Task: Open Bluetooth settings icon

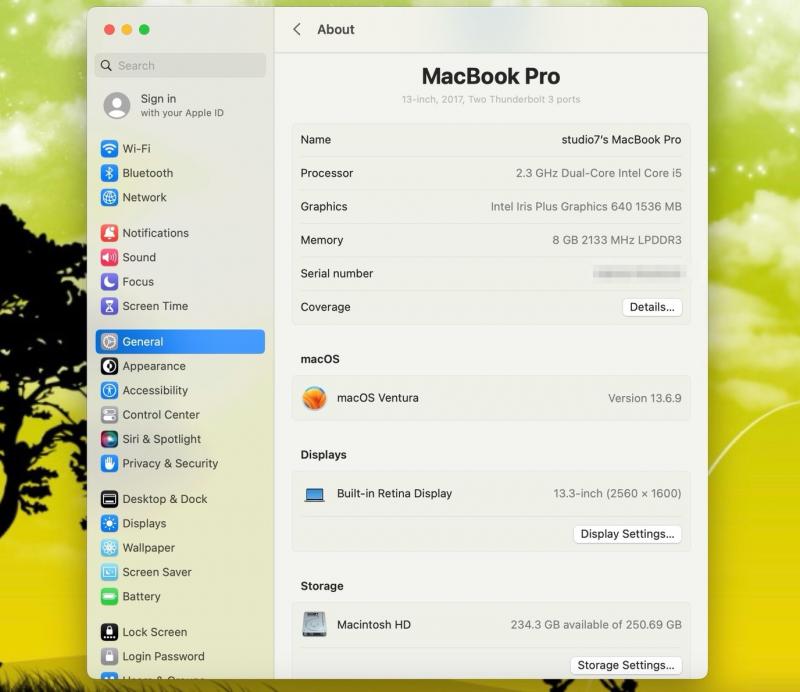Action: point(109,173)
